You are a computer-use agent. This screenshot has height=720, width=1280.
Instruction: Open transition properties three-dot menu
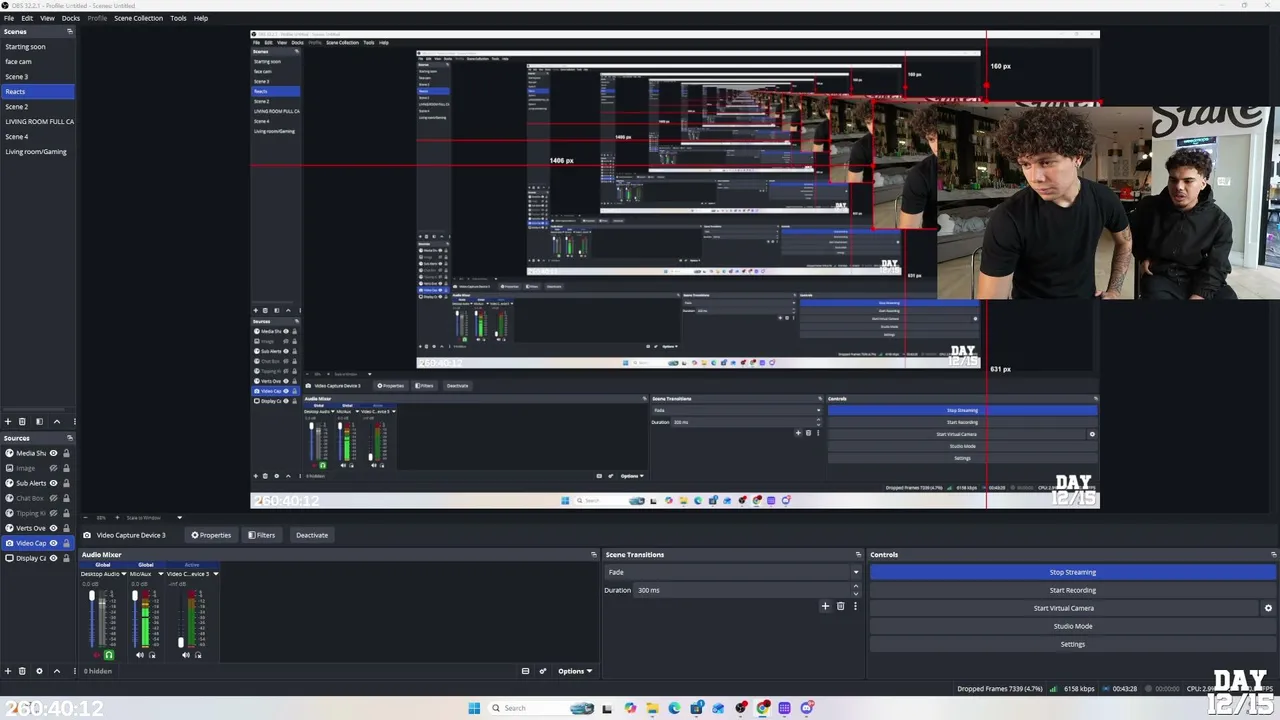click(855, 606)
